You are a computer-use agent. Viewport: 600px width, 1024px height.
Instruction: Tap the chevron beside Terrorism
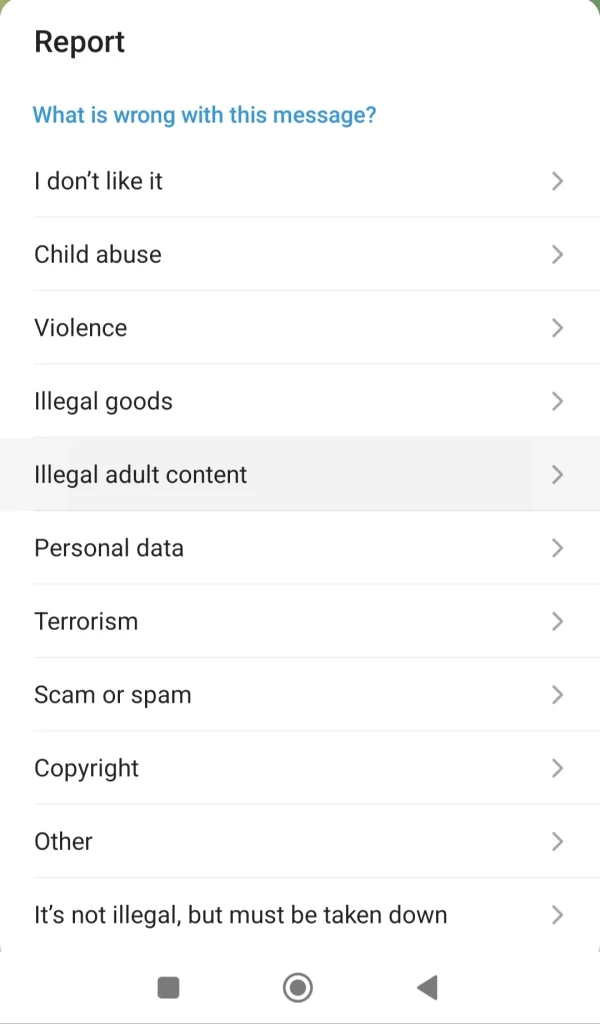(557, 621)
